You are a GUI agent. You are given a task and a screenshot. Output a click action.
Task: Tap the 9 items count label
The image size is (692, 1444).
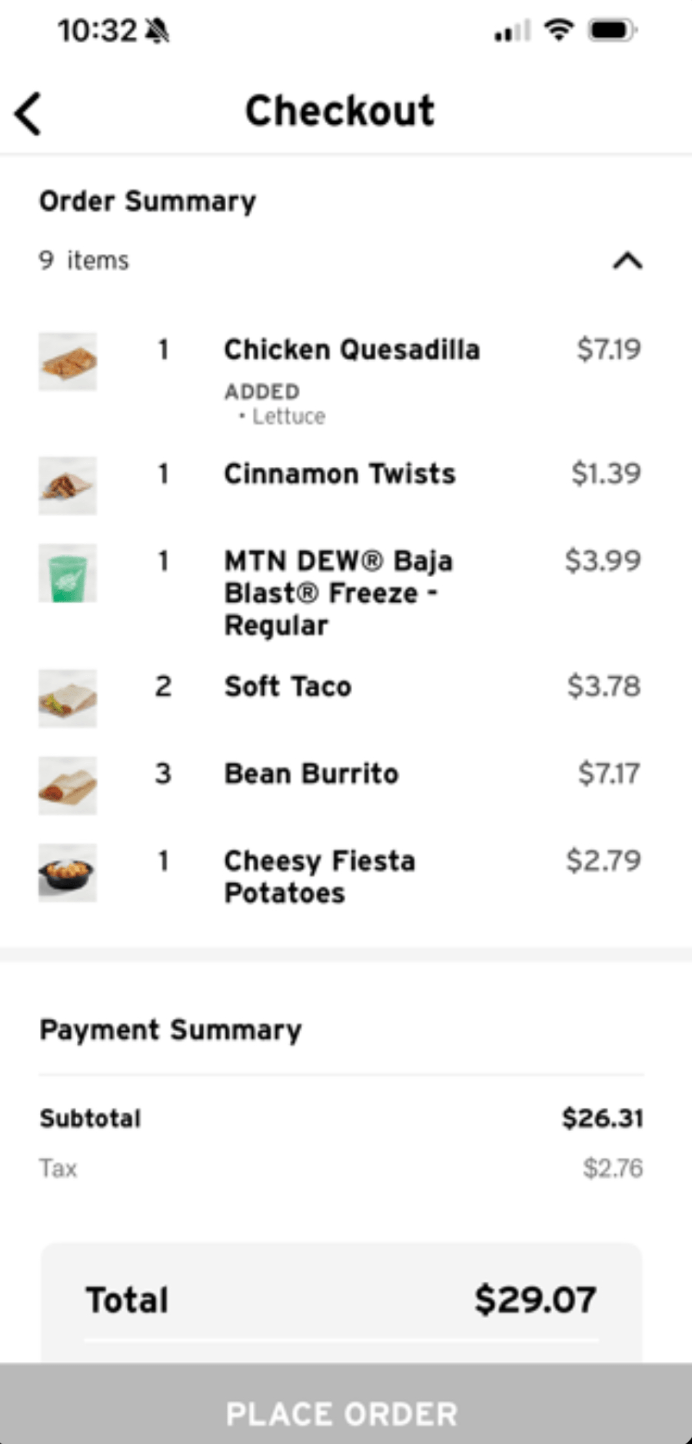click(84, 261)
